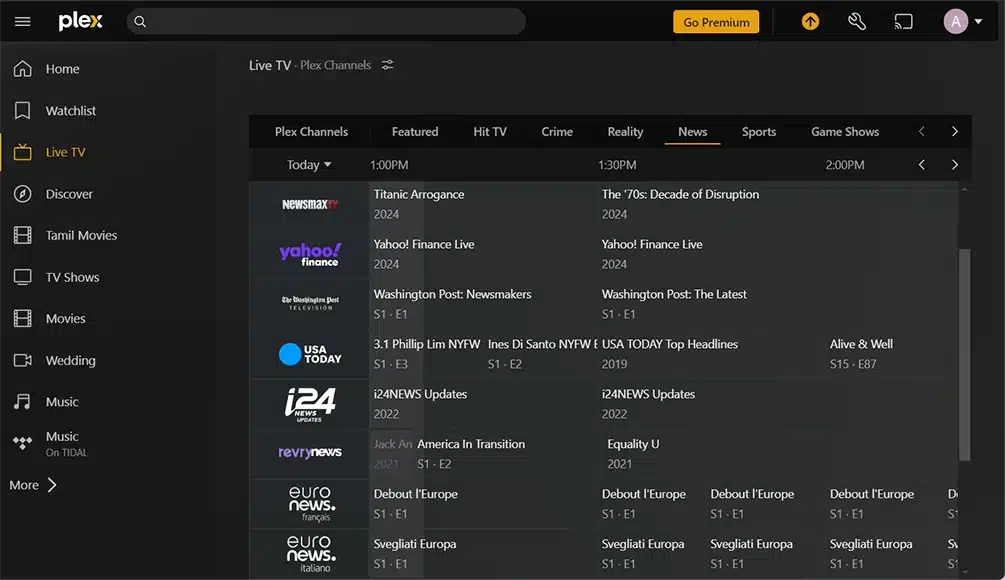Click the cast to device icon
The image size is (1005, 580).
coord(903,21)
